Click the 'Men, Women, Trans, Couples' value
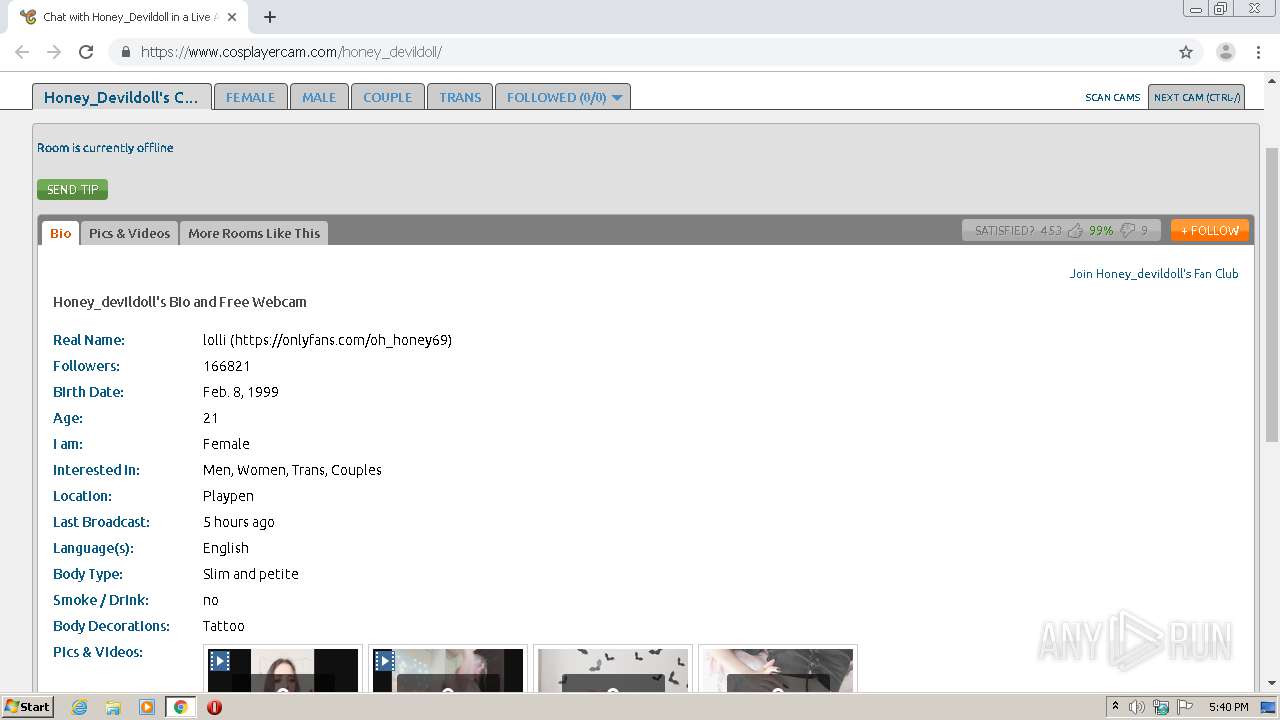 pos(292,470)
